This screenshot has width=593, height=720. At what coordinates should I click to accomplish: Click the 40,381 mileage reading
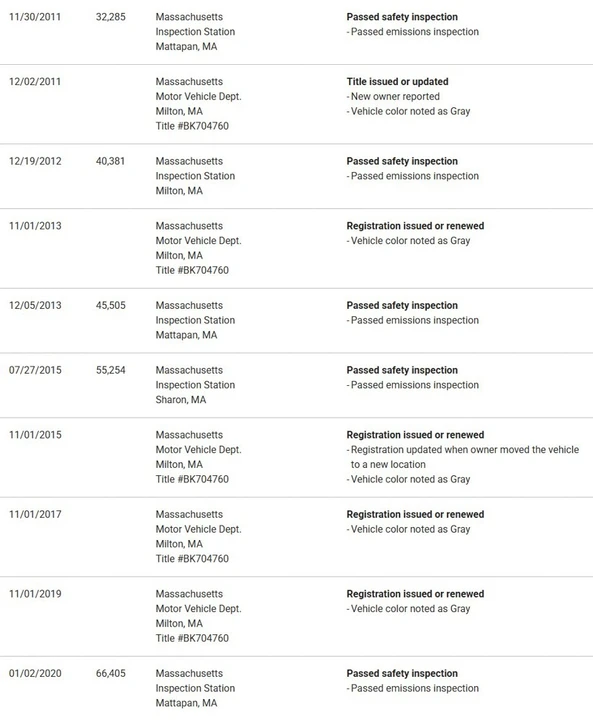(x=110, y=161)
